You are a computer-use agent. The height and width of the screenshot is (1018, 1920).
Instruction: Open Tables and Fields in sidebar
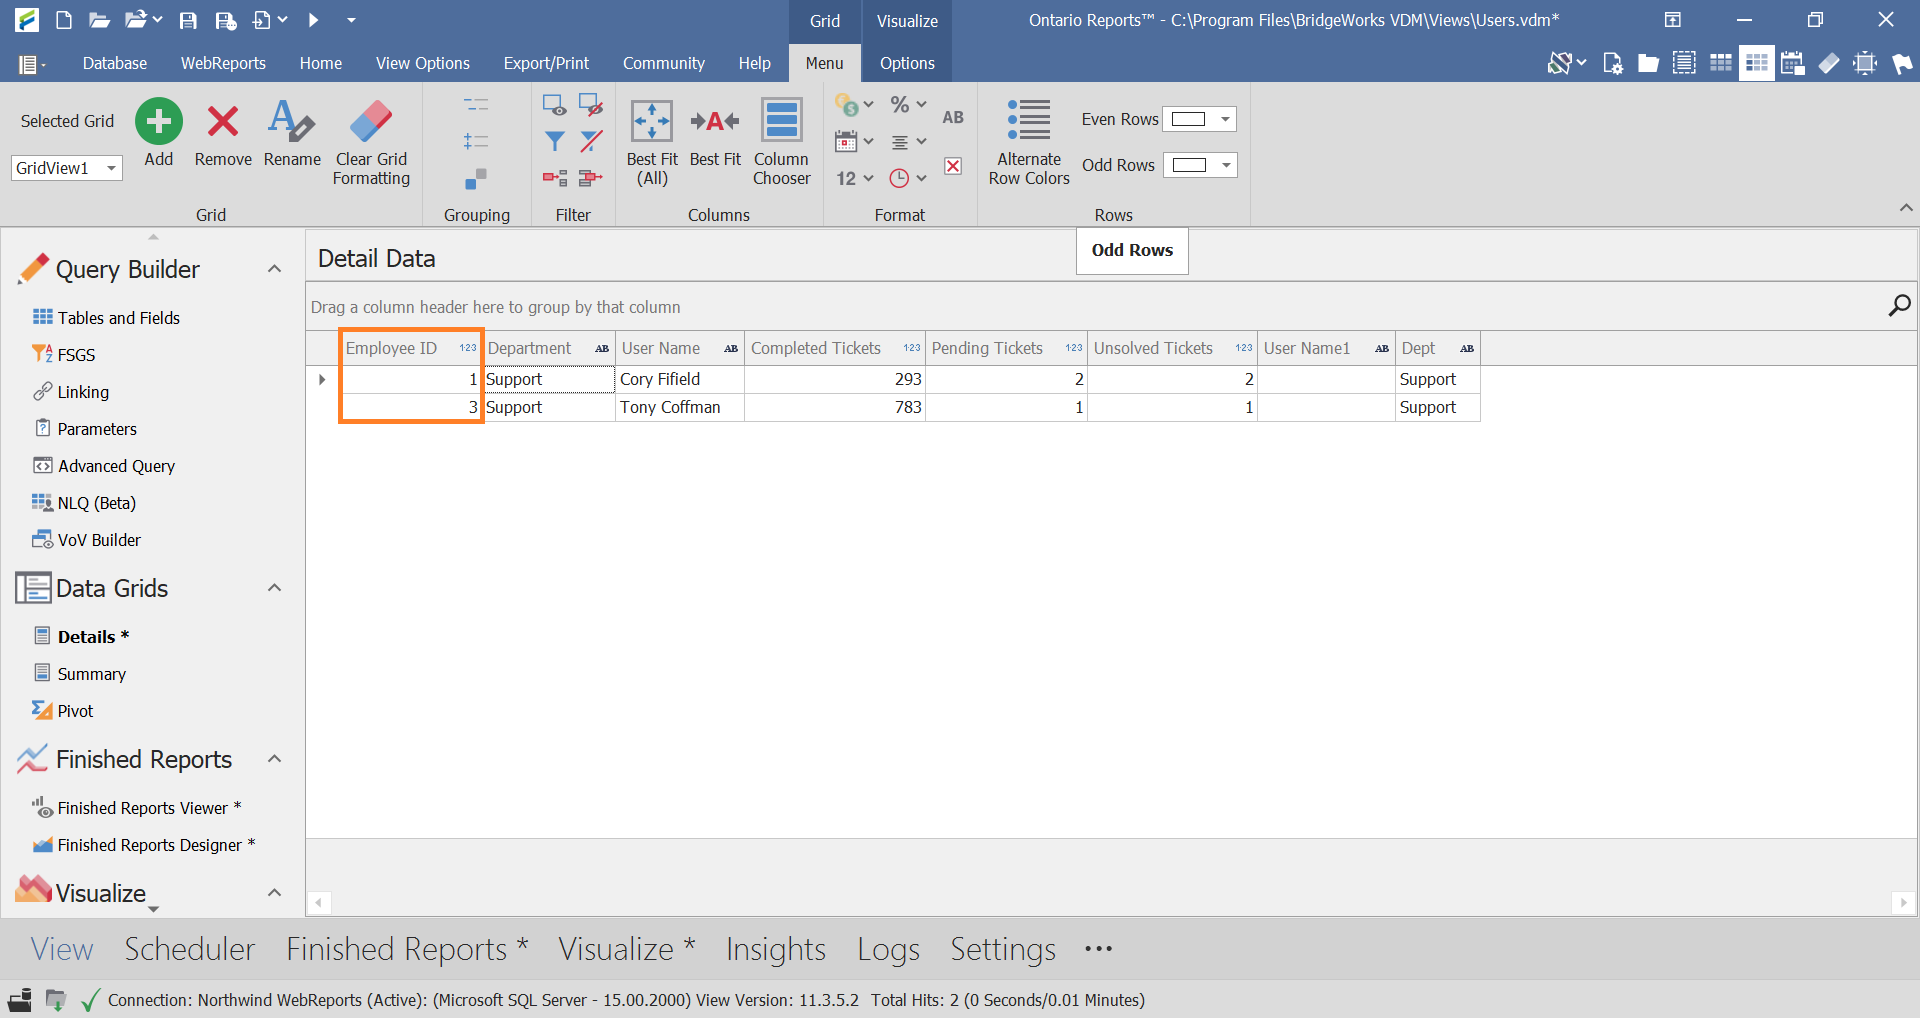(x=118, y=318)
